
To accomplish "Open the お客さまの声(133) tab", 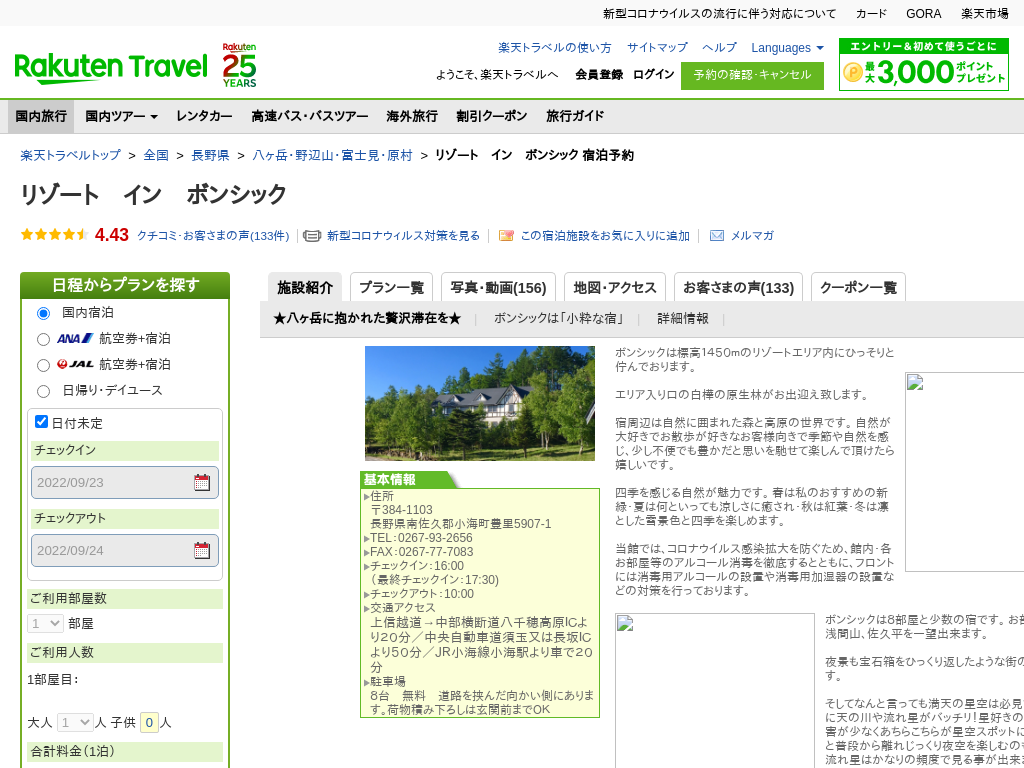I will [x=738, y=287].
